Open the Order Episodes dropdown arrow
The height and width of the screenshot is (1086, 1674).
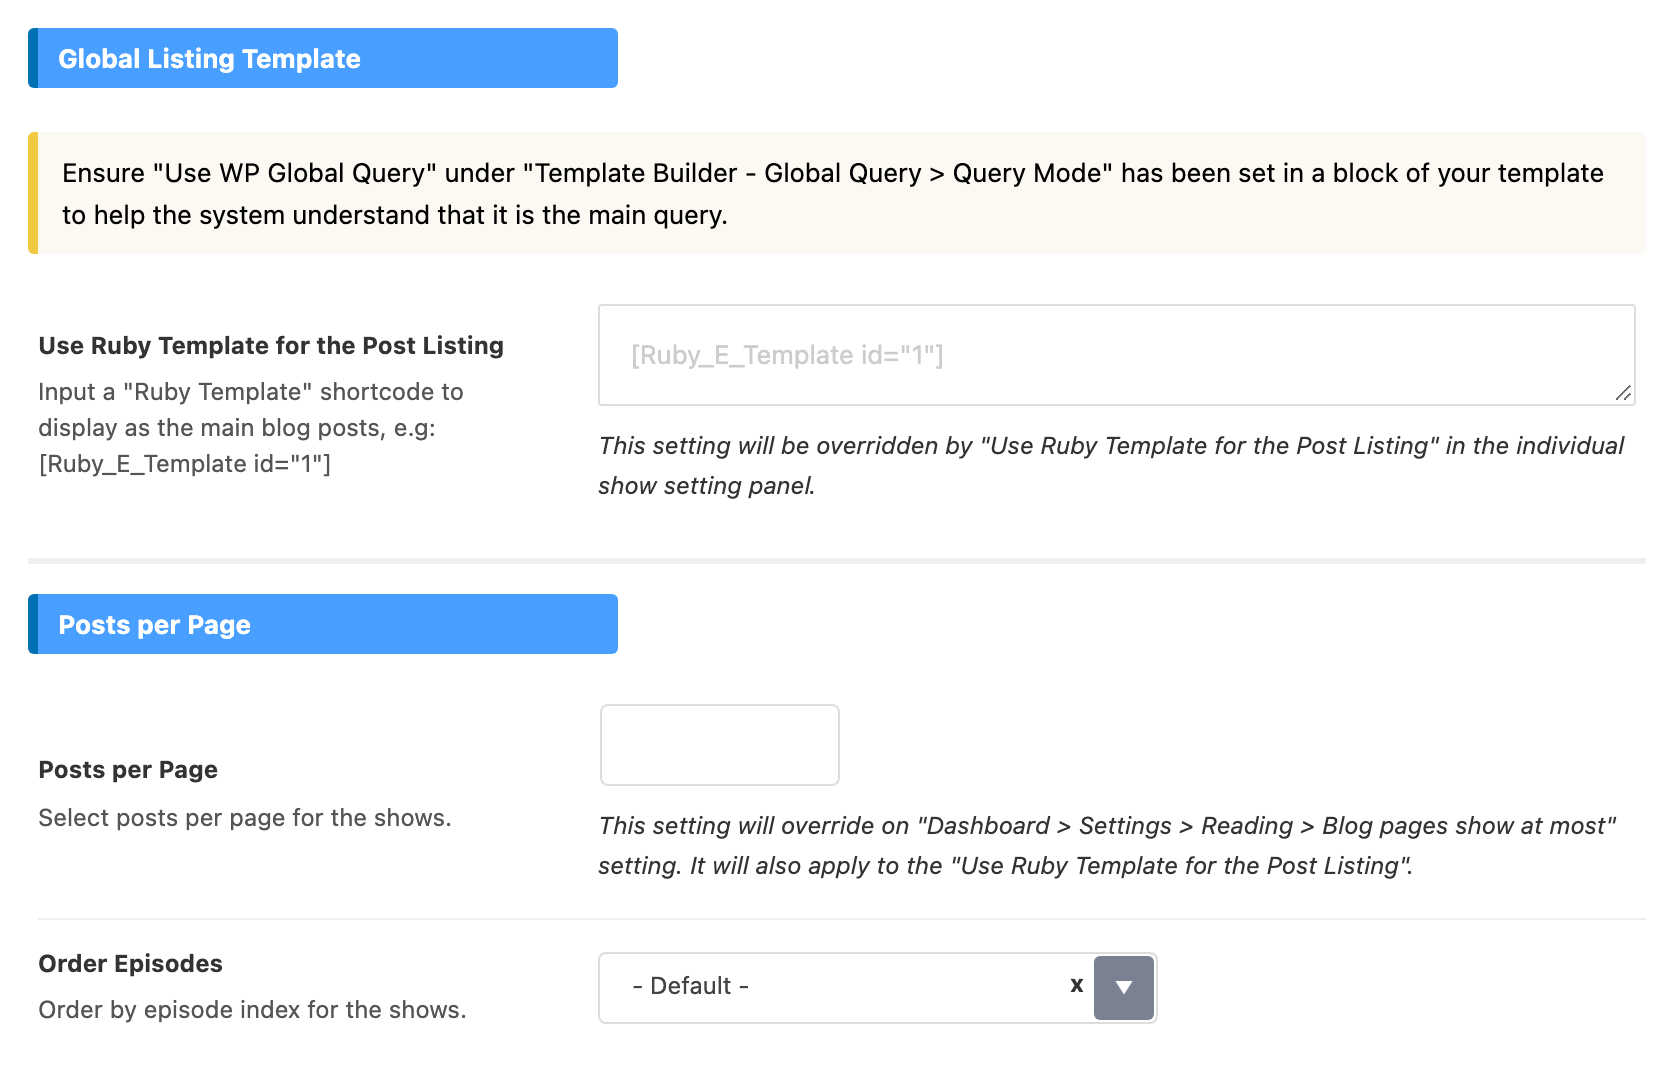tap(1124, 987)
